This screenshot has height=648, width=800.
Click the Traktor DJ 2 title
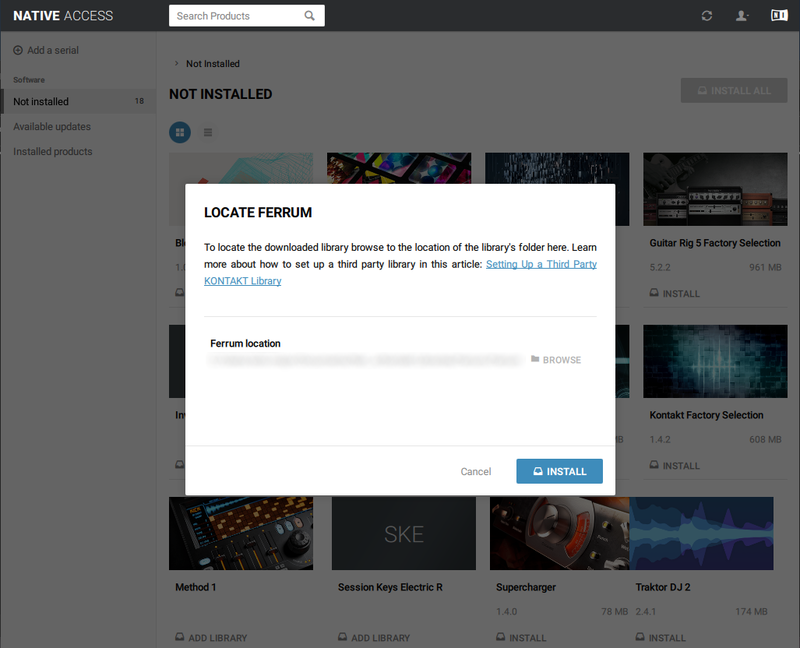point(663,587)
